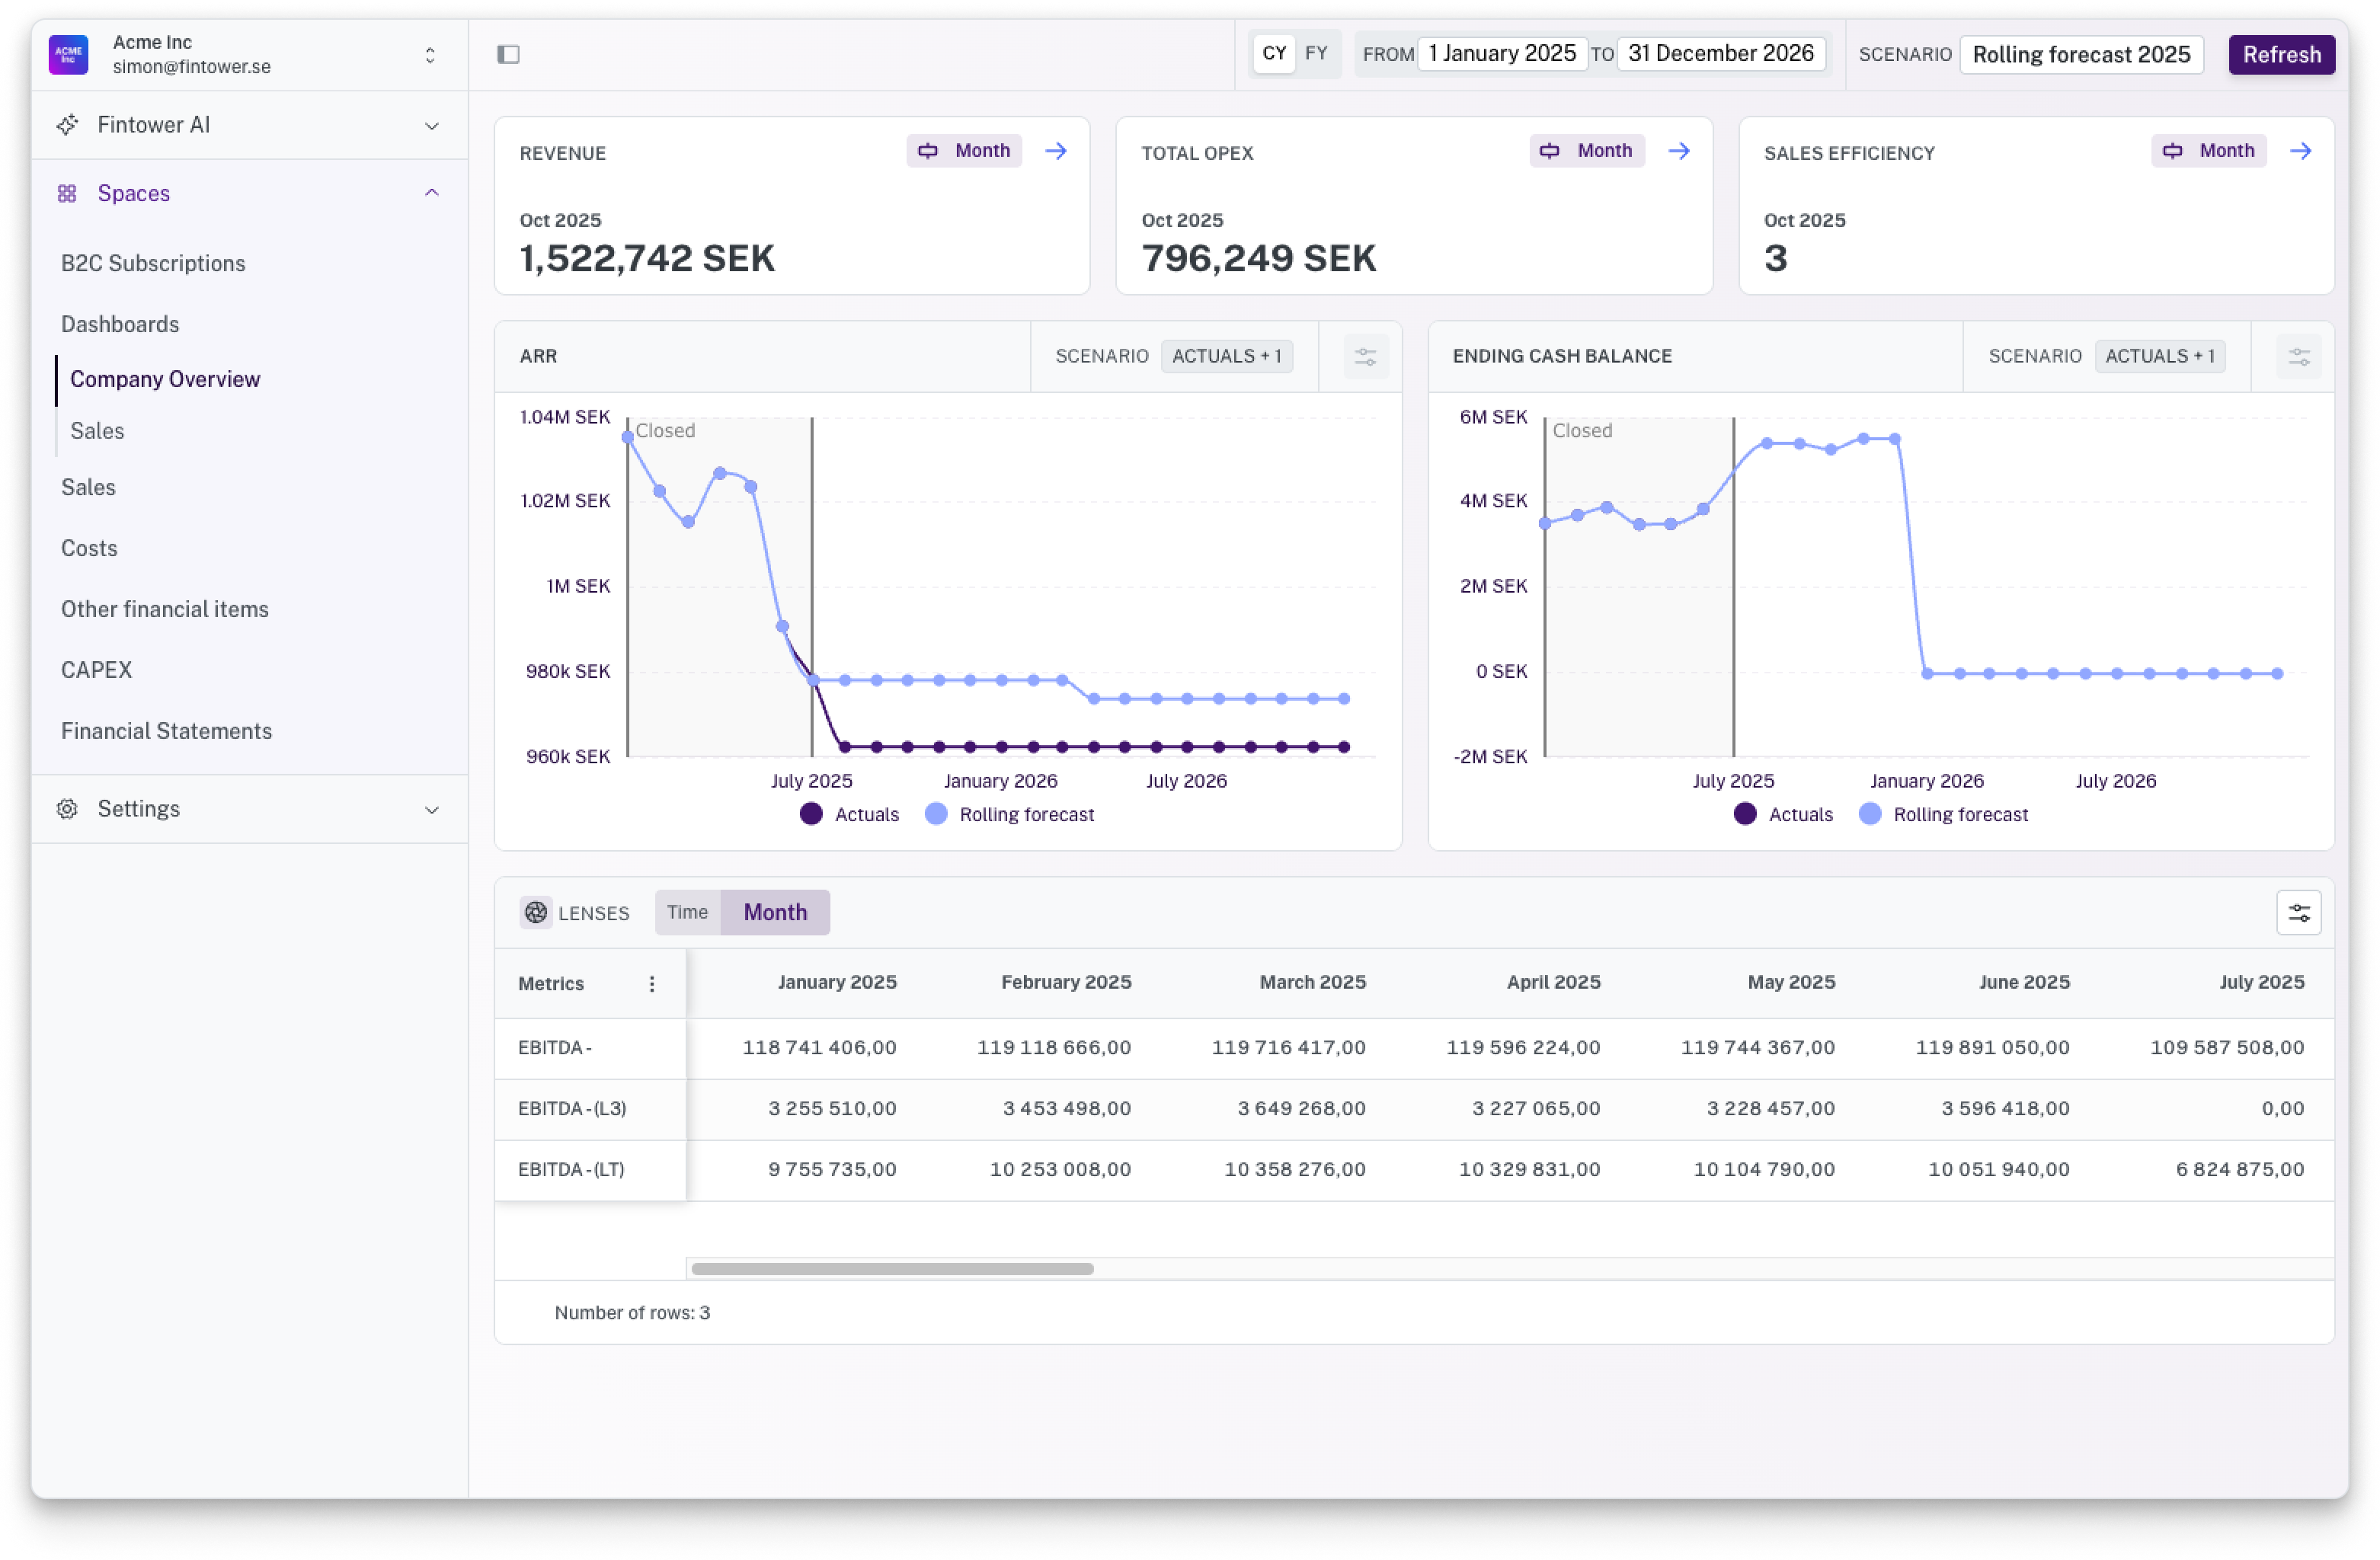
Task: Open Company Overview dashboard
Action: [165, 379]
